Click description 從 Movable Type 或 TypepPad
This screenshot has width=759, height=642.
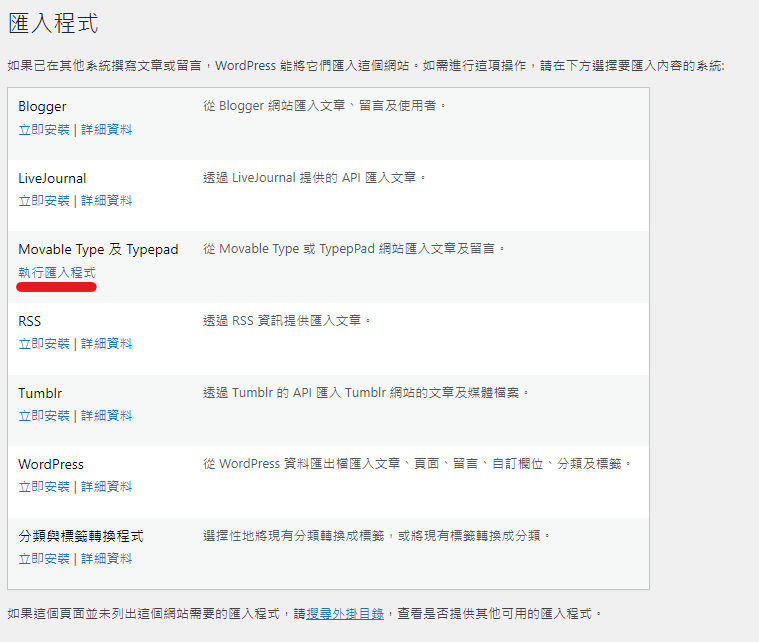click(x=354, y=249)
